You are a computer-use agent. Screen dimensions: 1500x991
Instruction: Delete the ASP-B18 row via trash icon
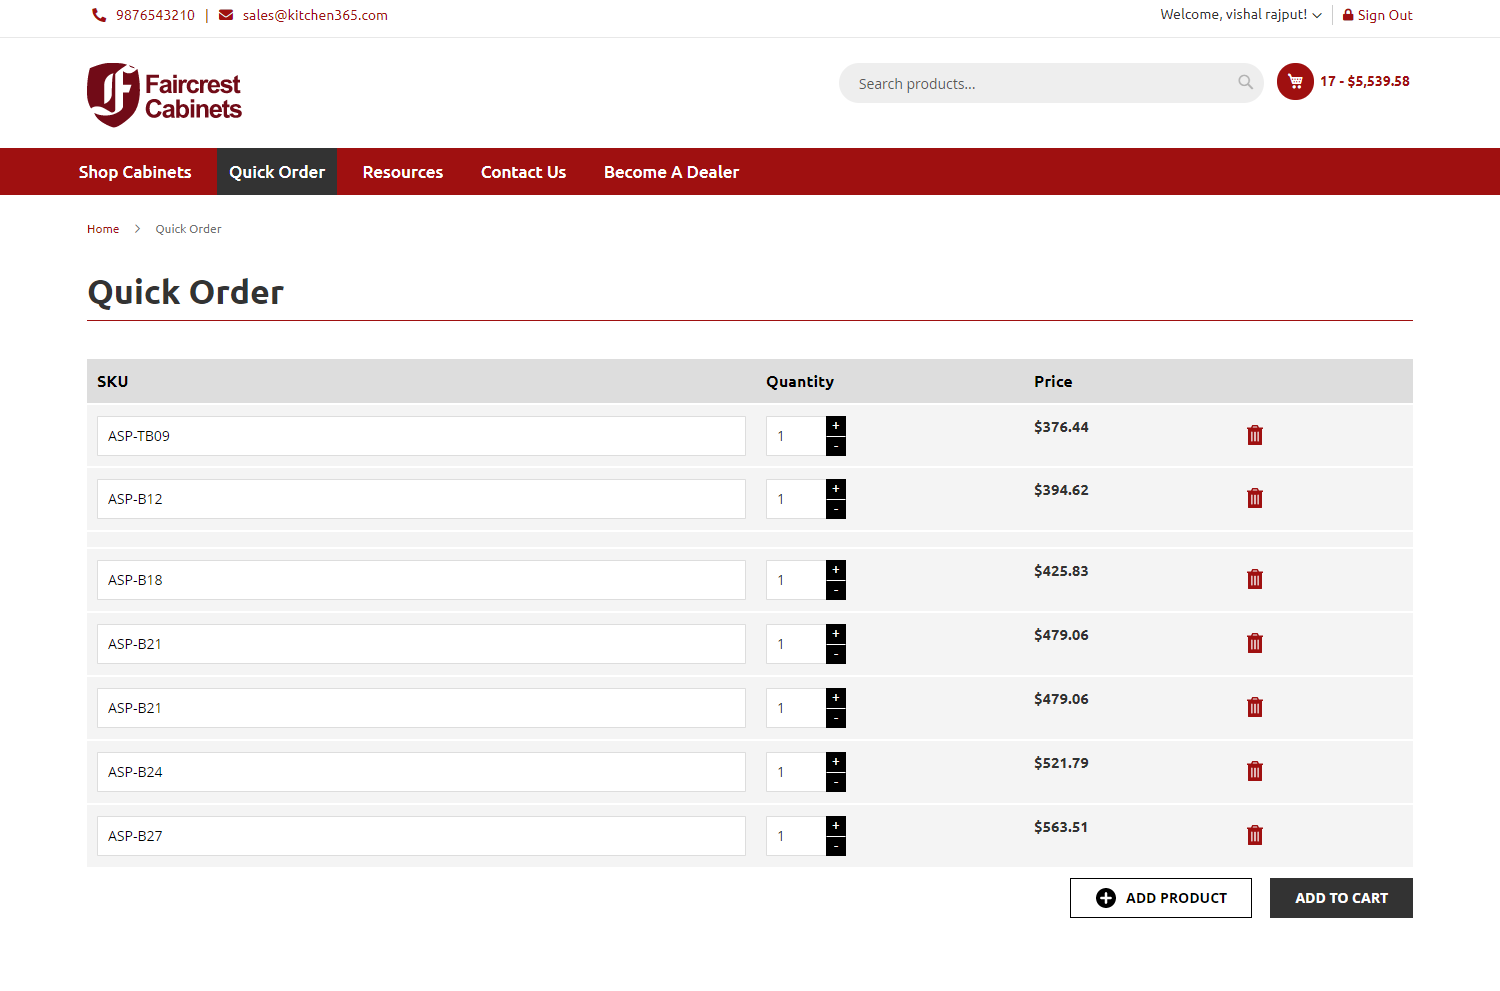1254,579
